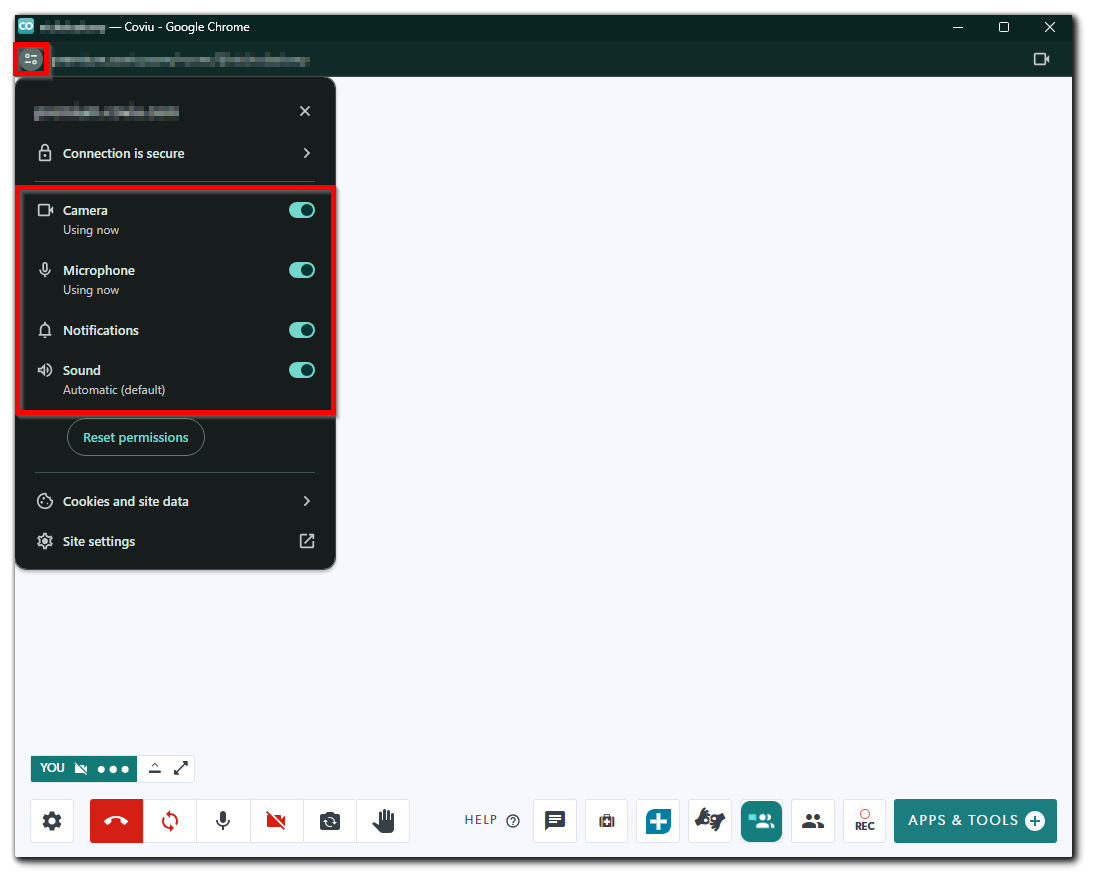Switch camera using the camera flip icon
Screen dimensions: 1099x884
point(330,821)
